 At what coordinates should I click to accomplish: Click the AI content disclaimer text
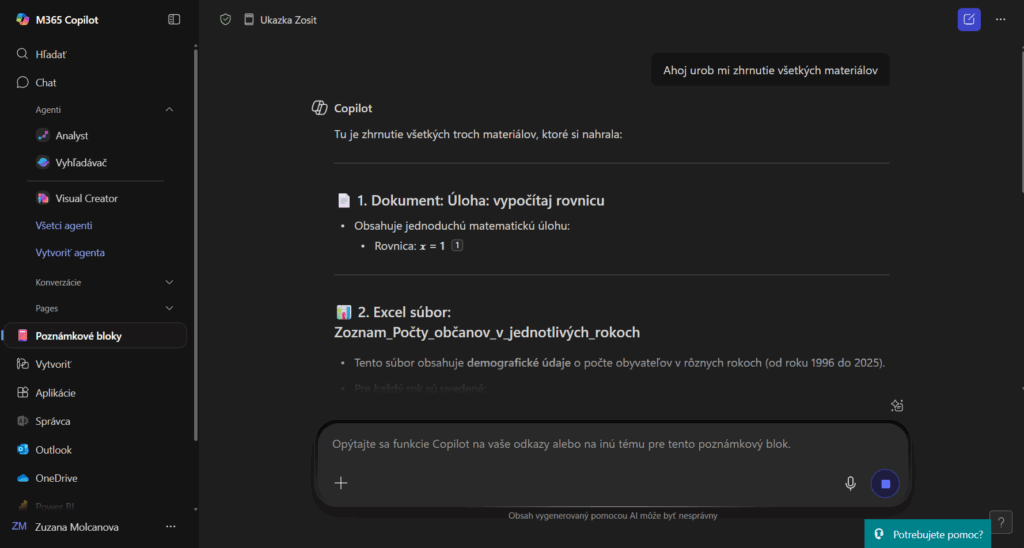[x=613, y=515]
